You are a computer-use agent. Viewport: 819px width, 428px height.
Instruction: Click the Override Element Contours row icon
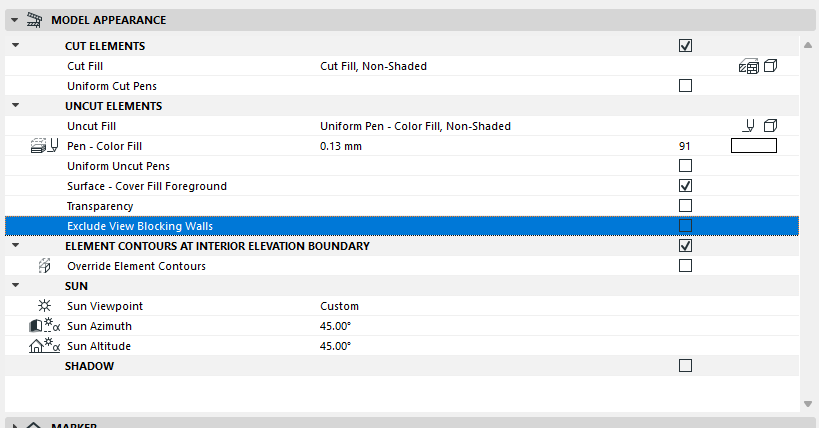point(44,266)
